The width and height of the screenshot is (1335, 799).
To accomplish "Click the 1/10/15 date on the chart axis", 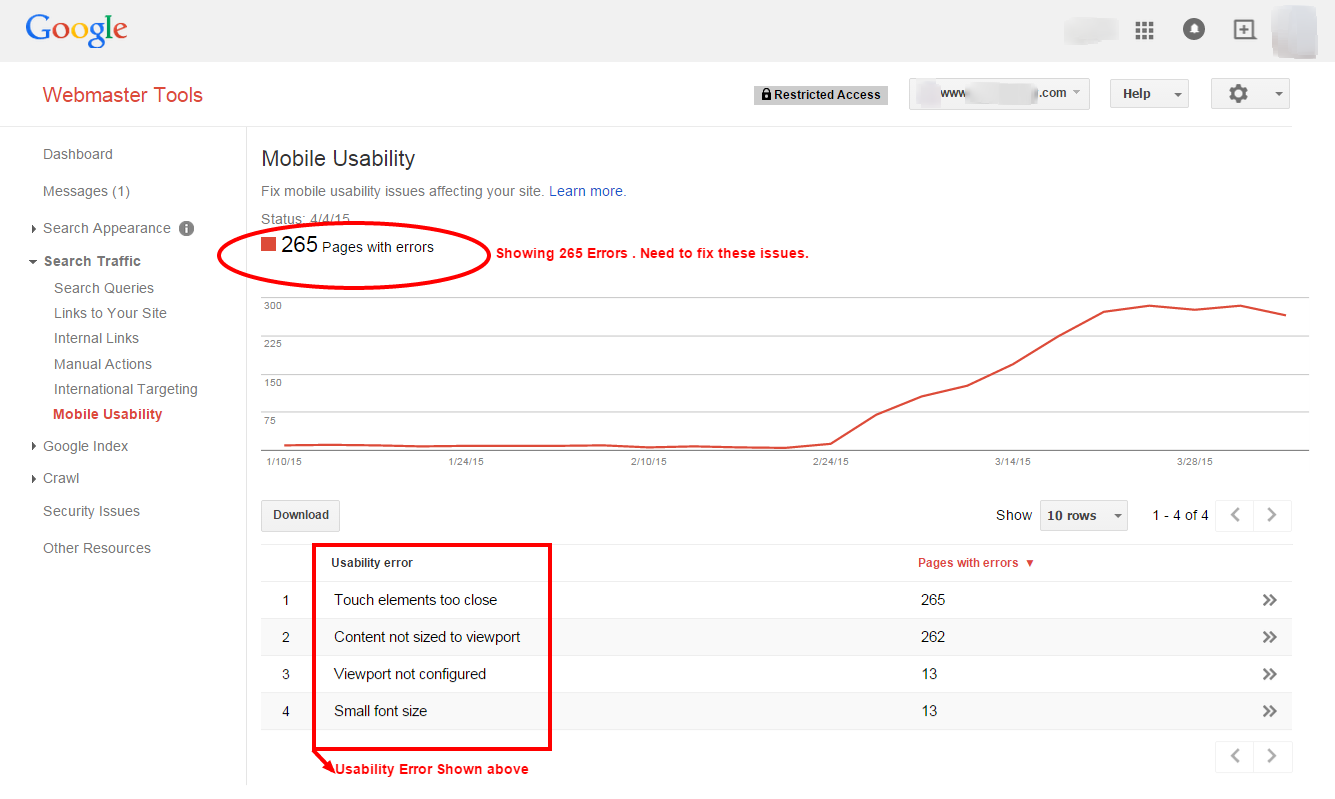I will pyautogui.click(x=284, y=462).
